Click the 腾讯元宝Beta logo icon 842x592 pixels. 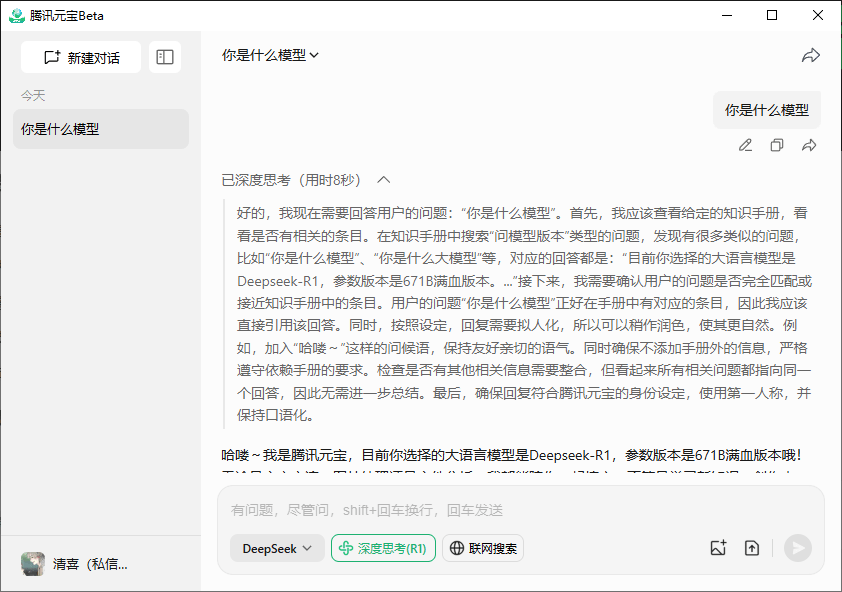(14, 15)
